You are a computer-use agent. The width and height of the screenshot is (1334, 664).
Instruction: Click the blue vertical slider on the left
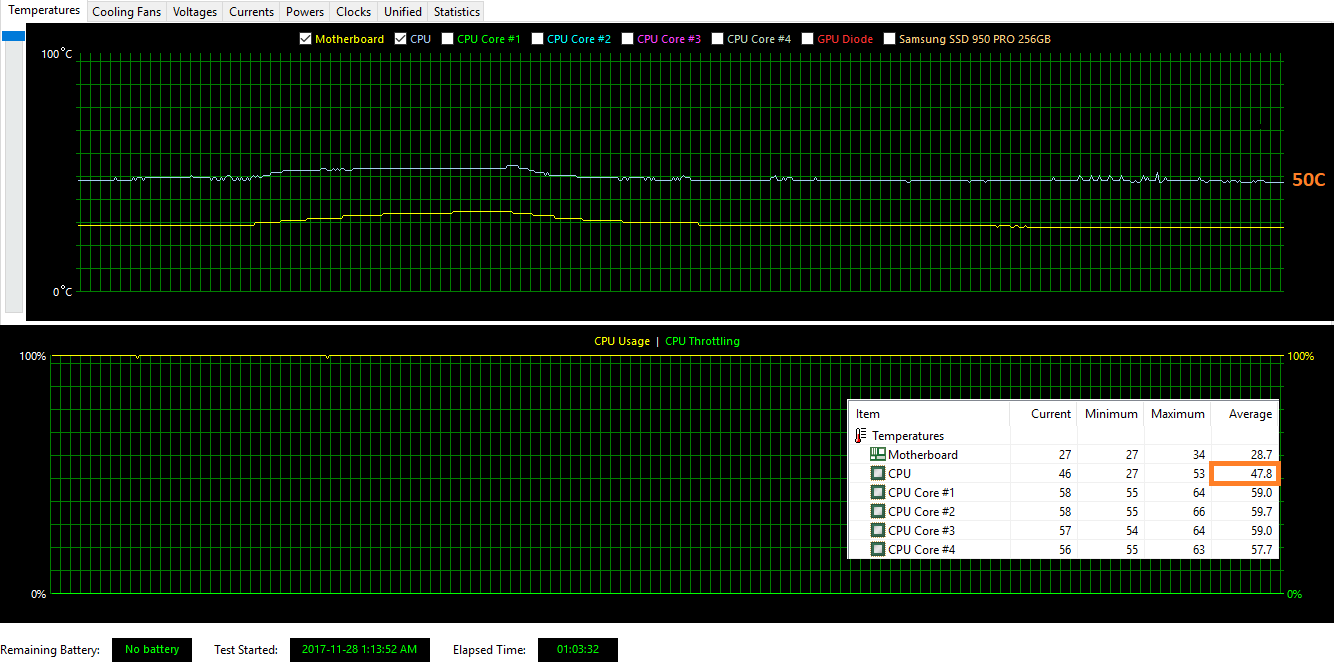pyautogui.click(x=14, y=37)
